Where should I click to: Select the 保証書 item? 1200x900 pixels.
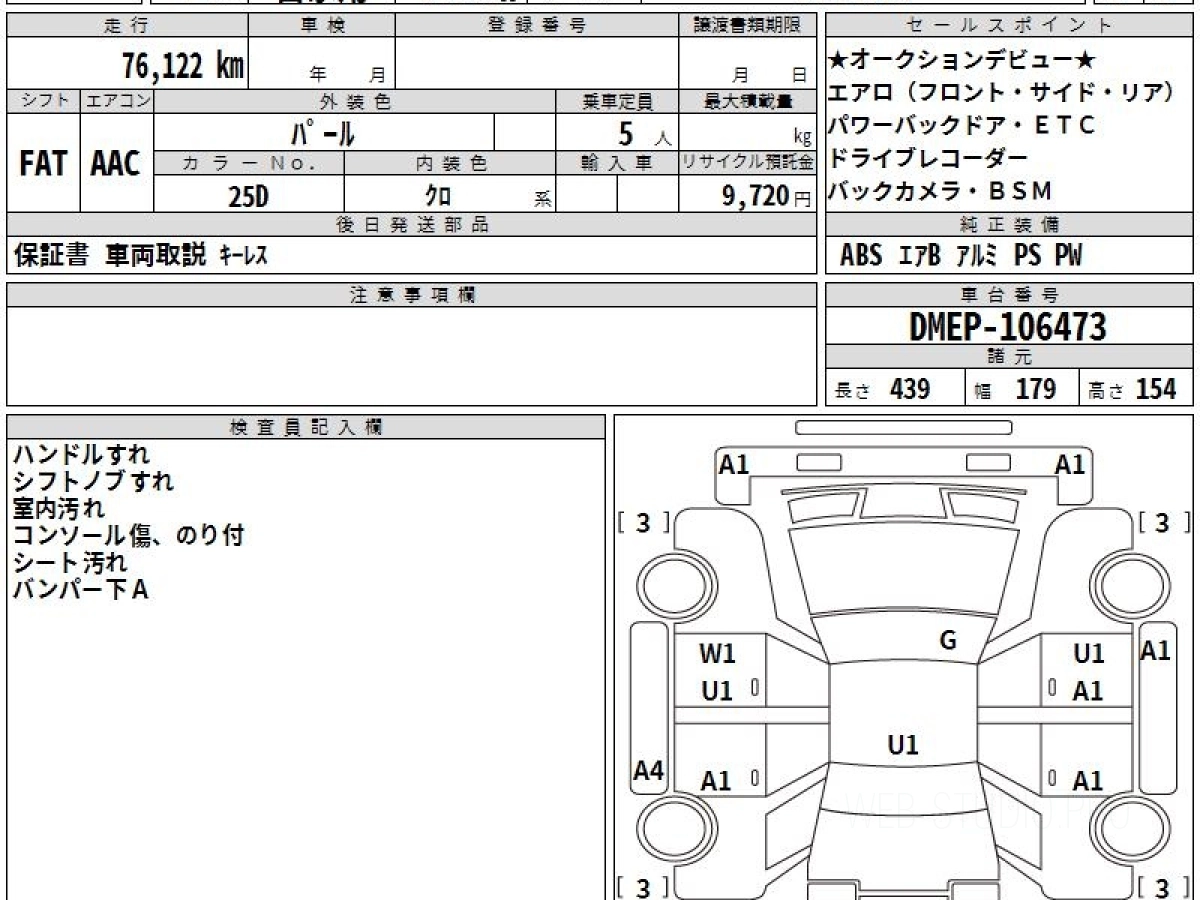pyautogui.click(x=51, y=256)
